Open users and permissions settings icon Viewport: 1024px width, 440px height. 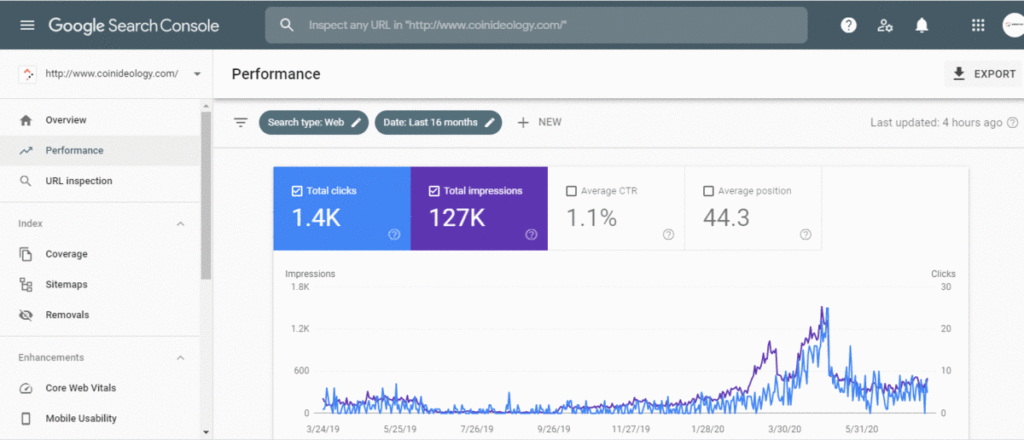(885, 25)
